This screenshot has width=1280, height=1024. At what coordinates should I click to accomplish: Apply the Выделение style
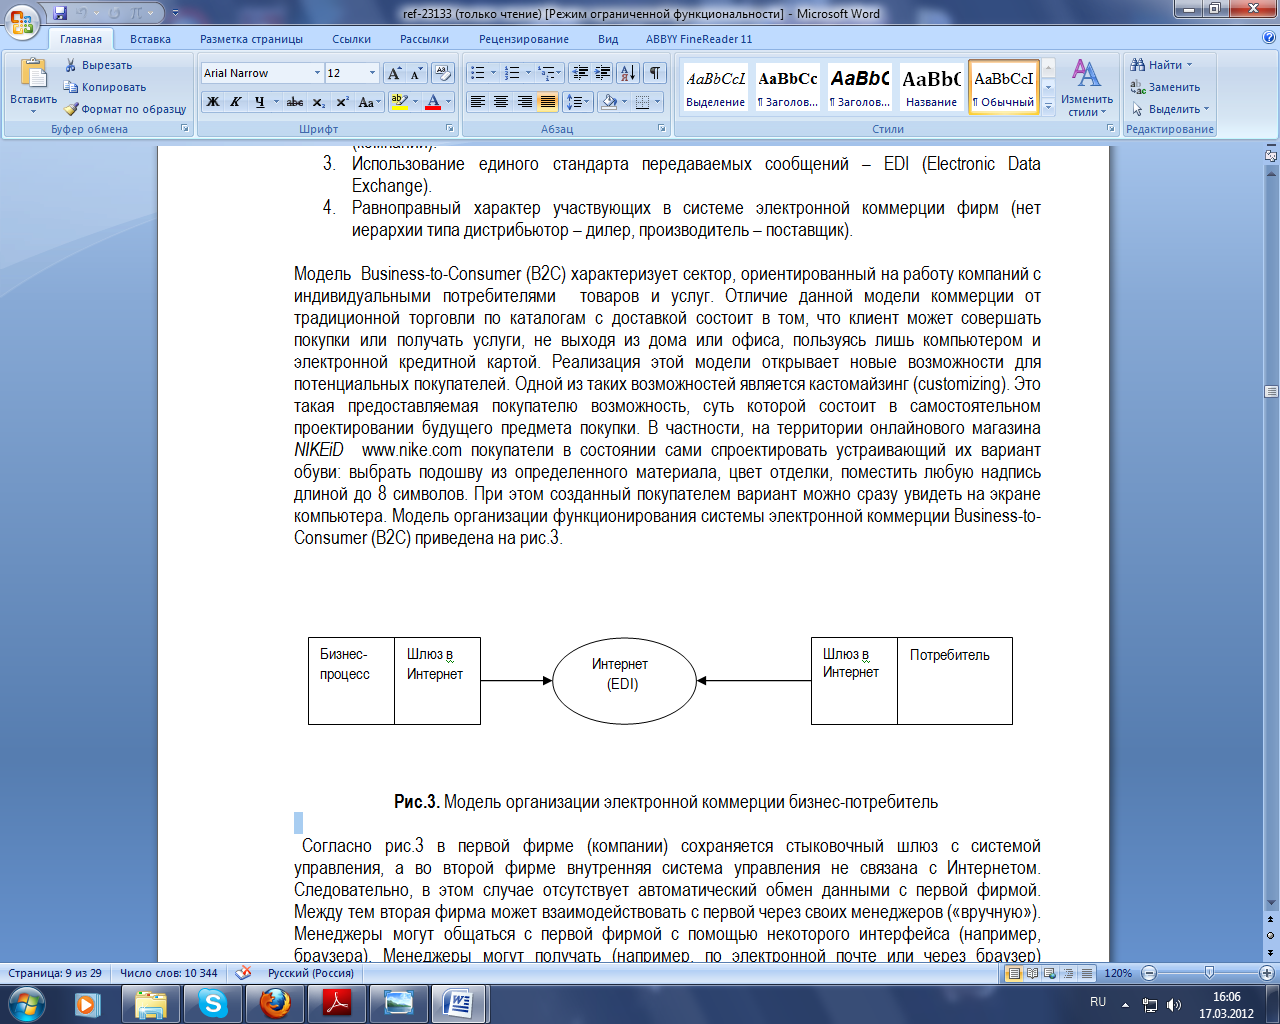click(x=715, y=87)
